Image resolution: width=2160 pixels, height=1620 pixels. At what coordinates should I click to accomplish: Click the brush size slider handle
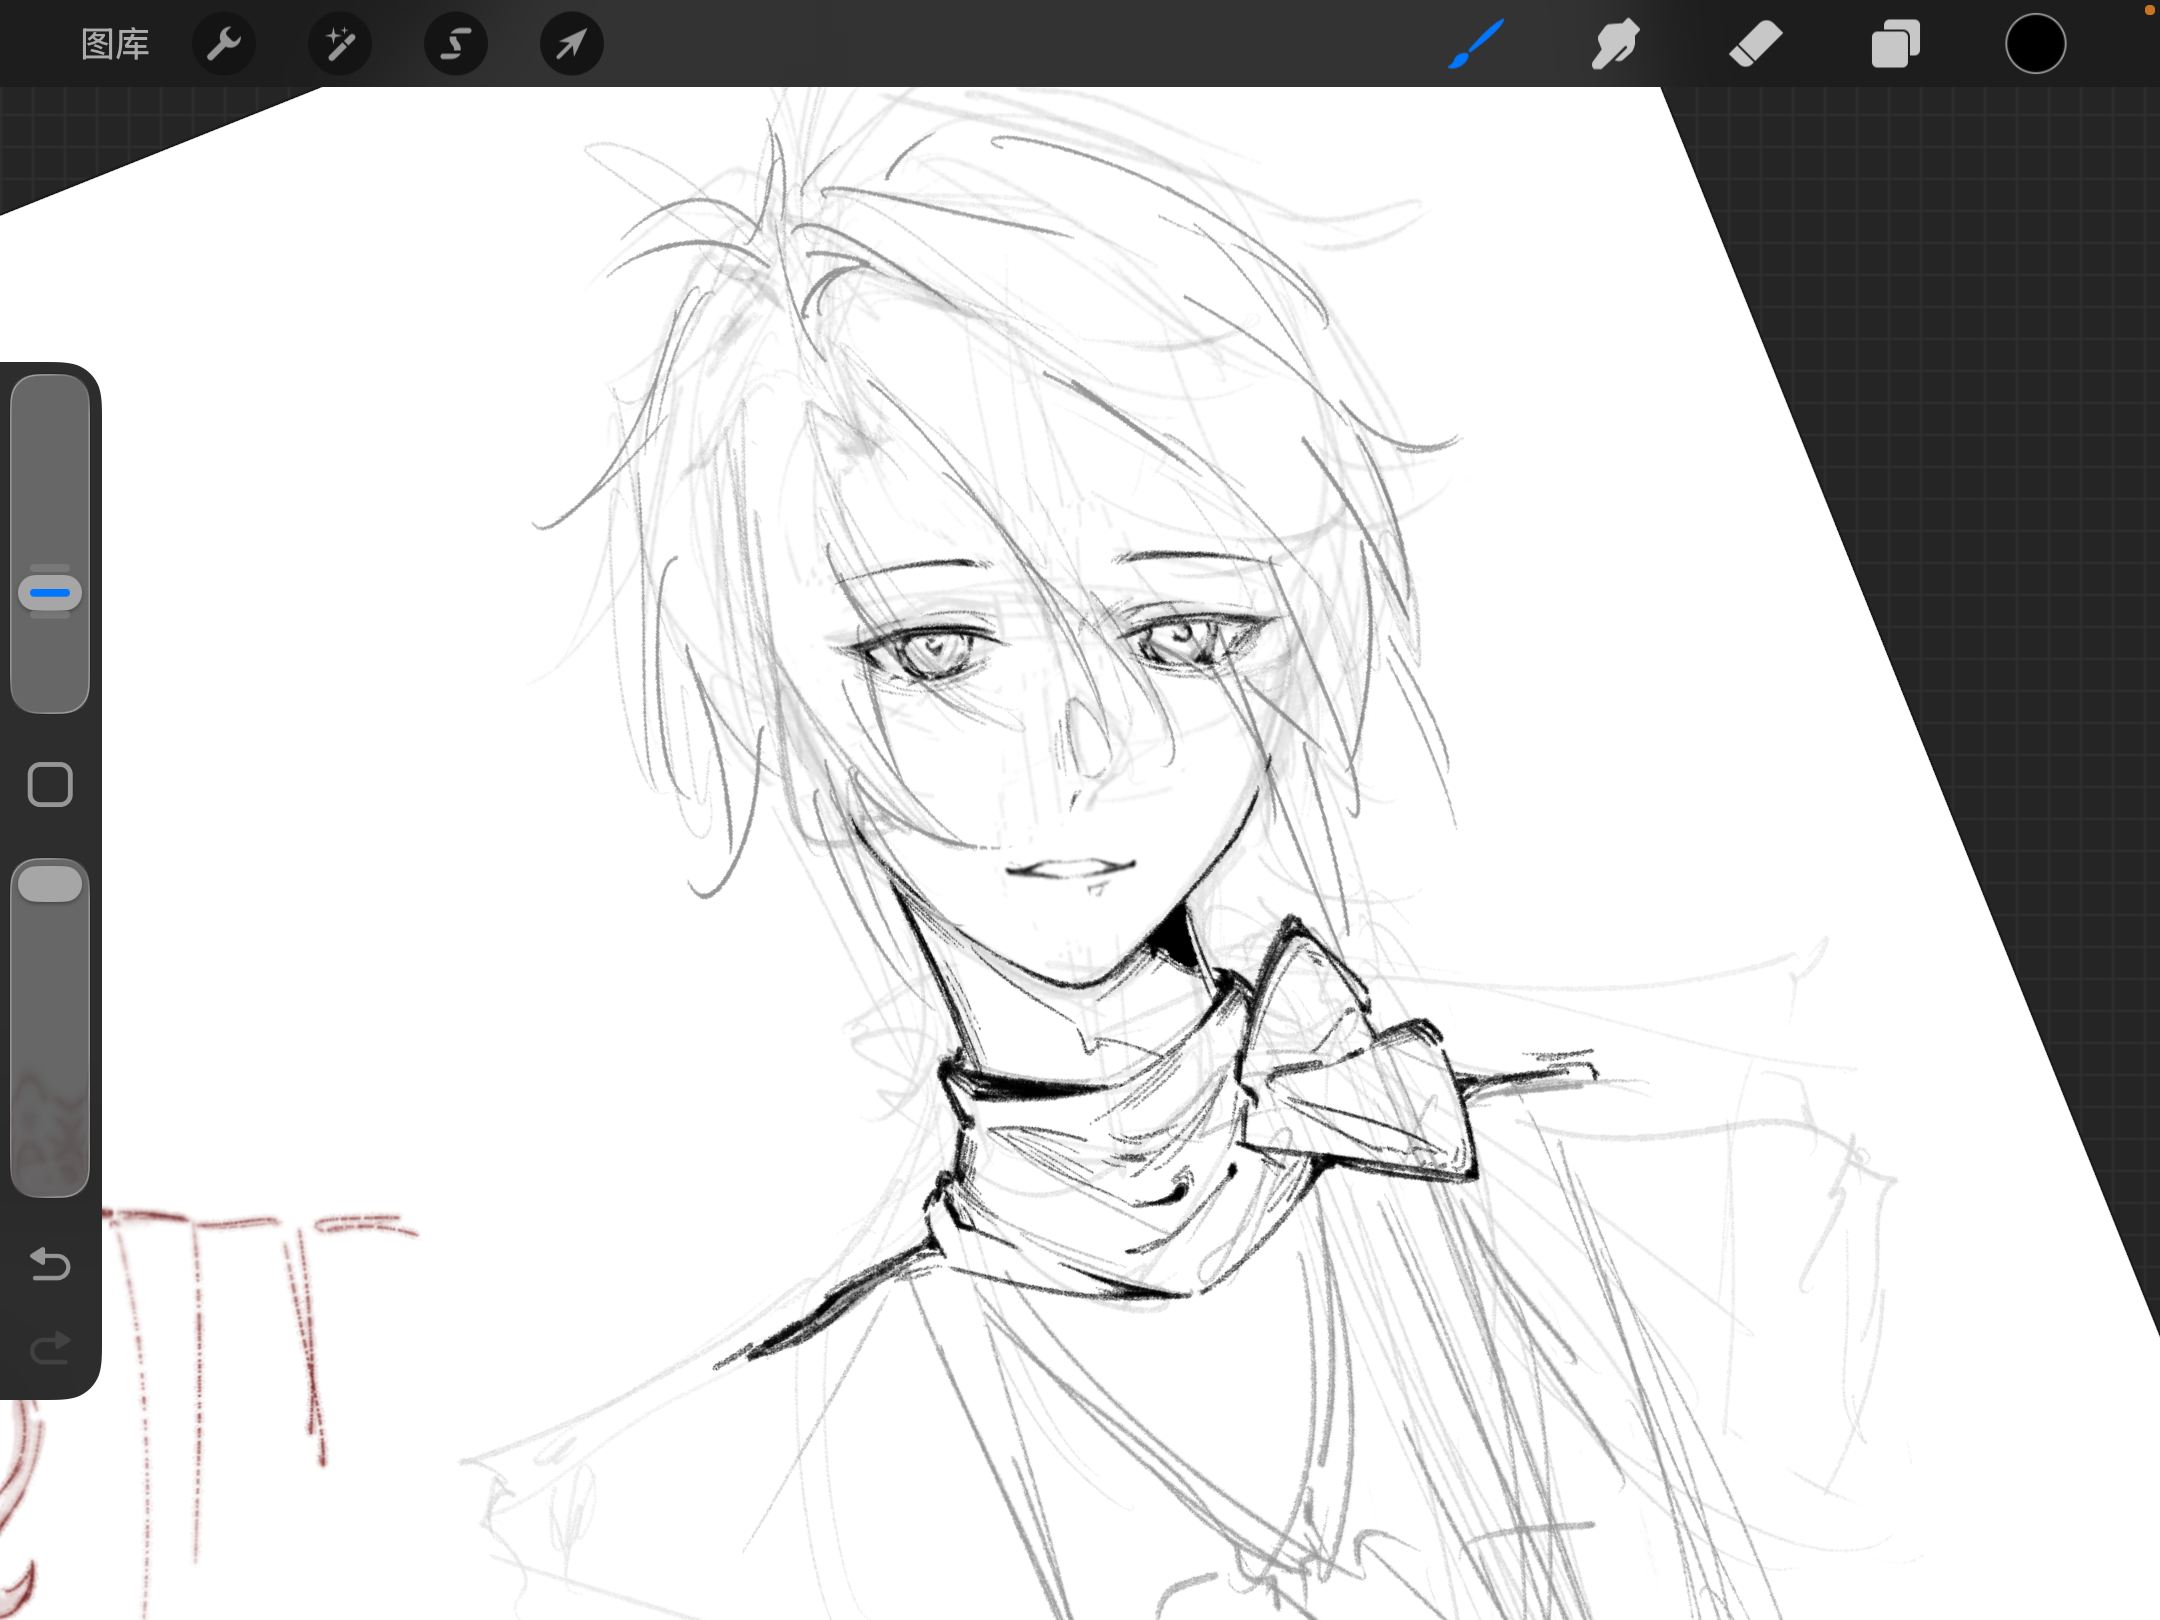click(50, 593)
